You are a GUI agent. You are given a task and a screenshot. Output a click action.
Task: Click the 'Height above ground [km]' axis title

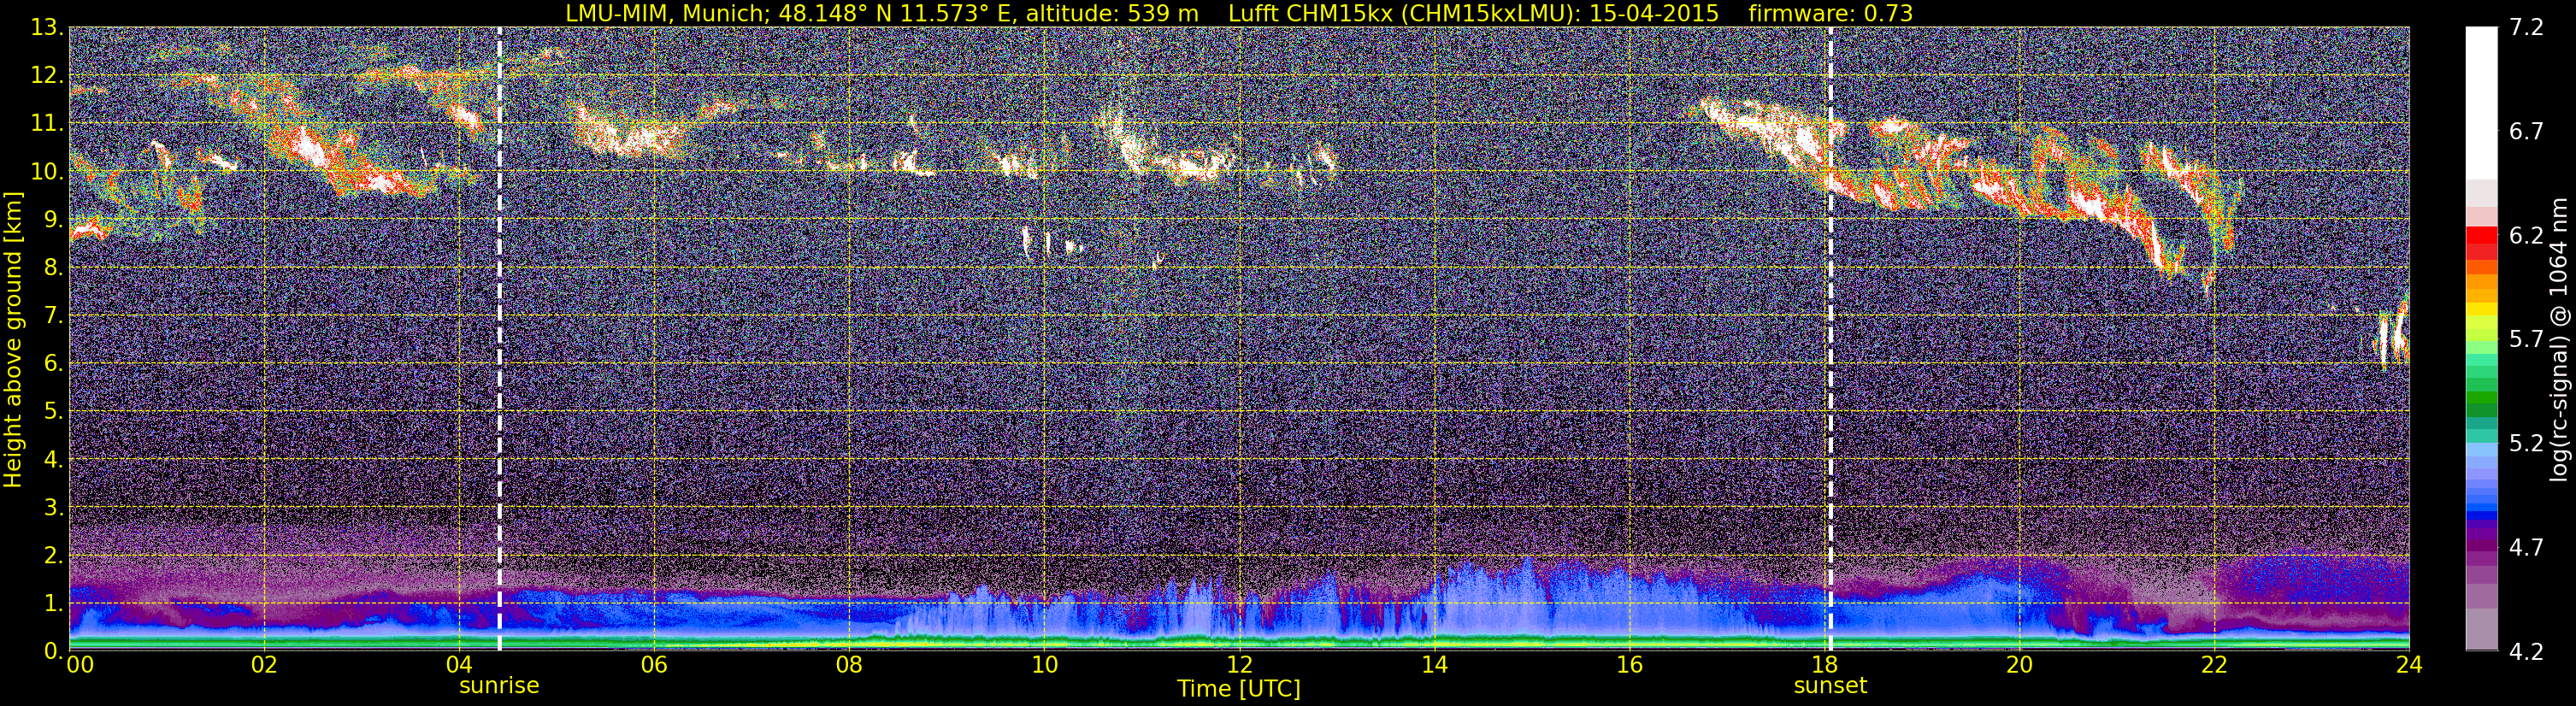(13, 340)
